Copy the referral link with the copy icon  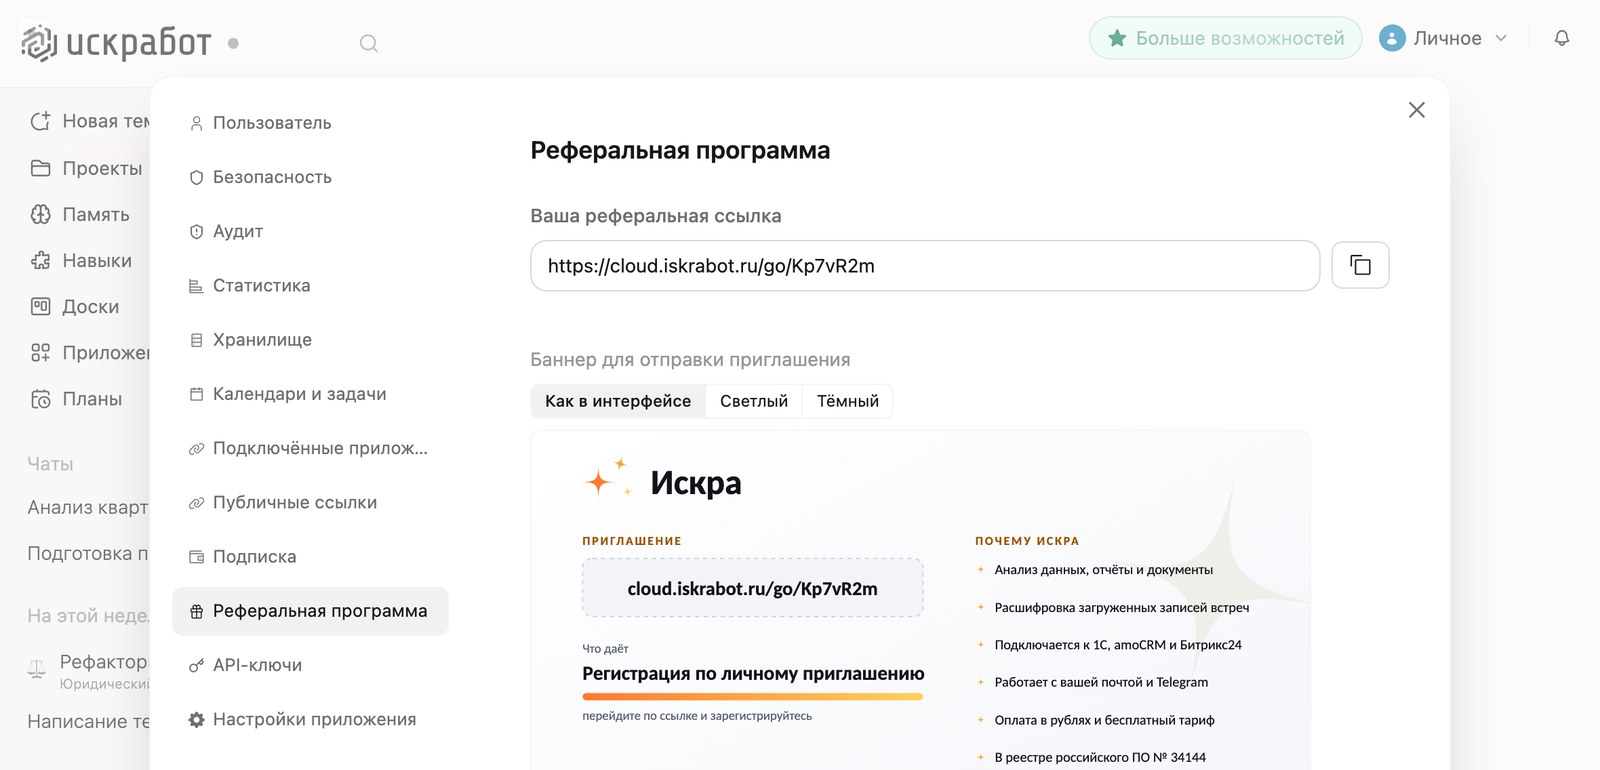coord(1360,265)
